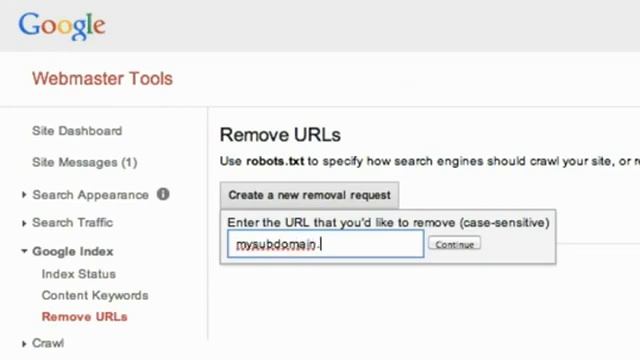Select Remove URLs in sidebar
The width and height of the screenshot is (640, 360).
84,317
